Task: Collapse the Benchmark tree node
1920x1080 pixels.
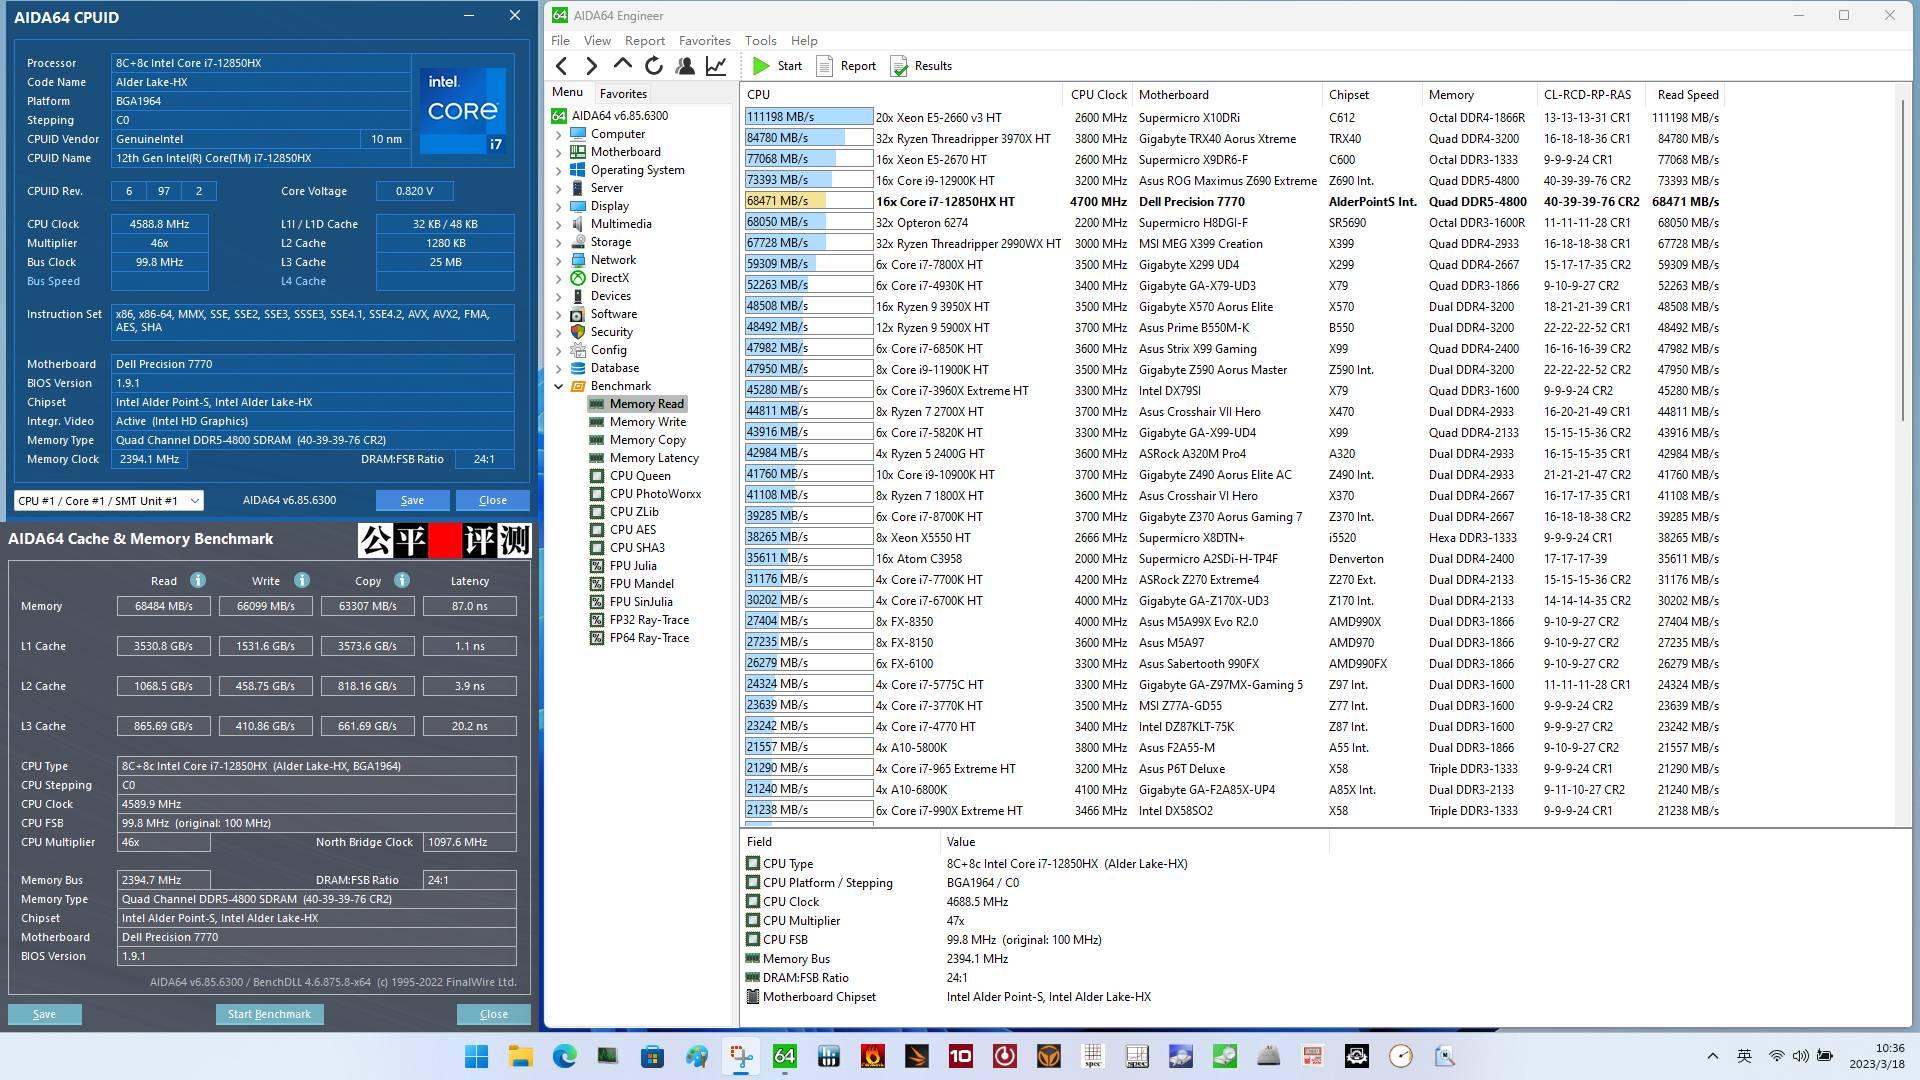Action: [x=559, y=386]
